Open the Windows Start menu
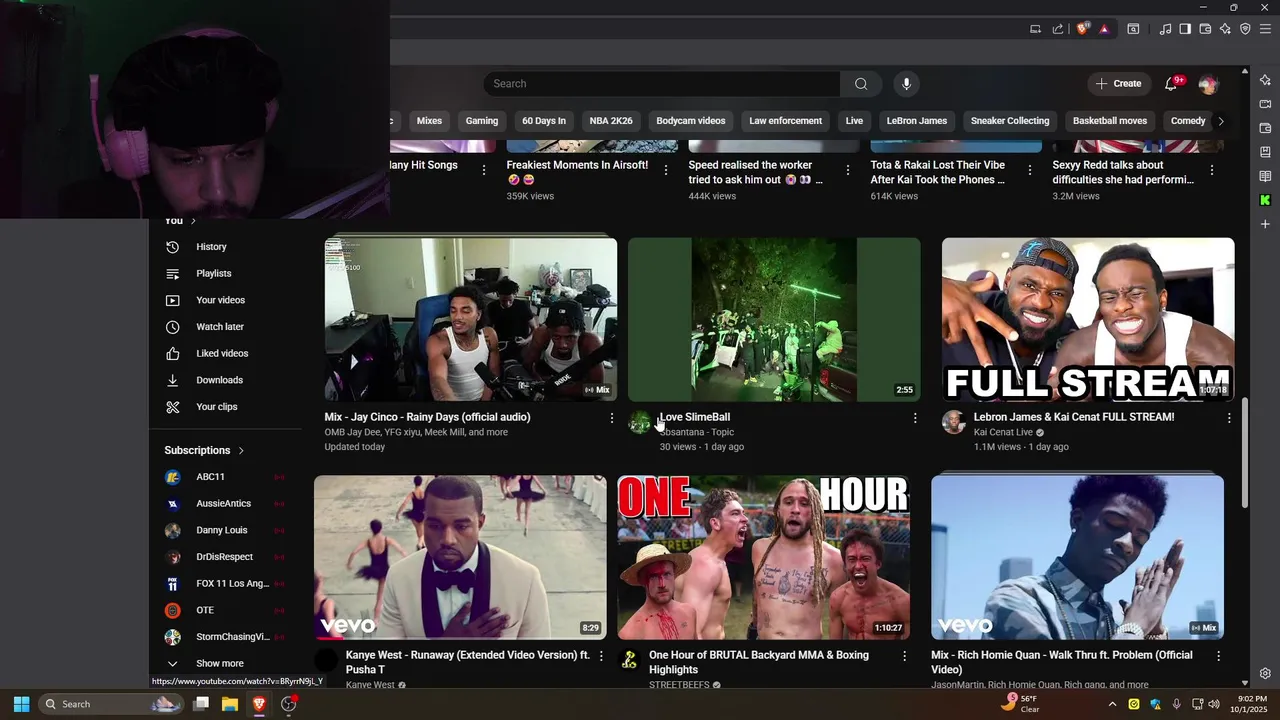 [x=21, y=704]
